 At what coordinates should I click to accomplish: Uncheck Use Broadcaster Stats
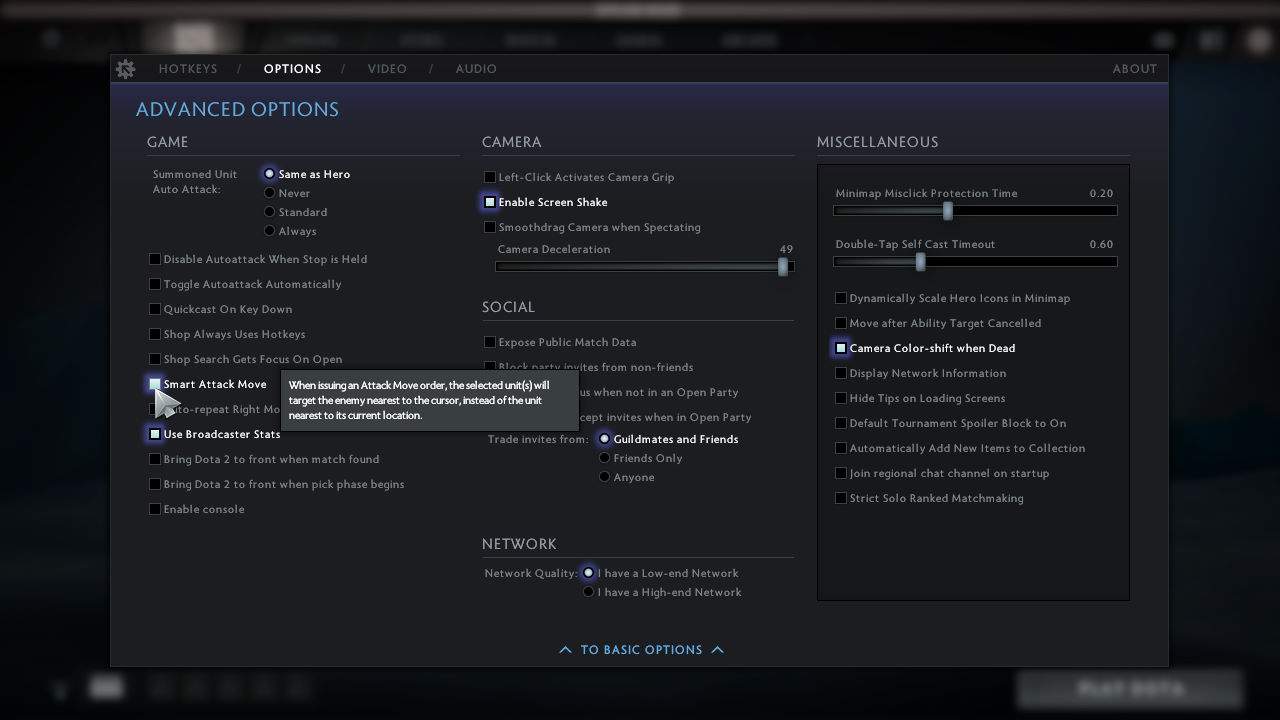coord(155,434)
